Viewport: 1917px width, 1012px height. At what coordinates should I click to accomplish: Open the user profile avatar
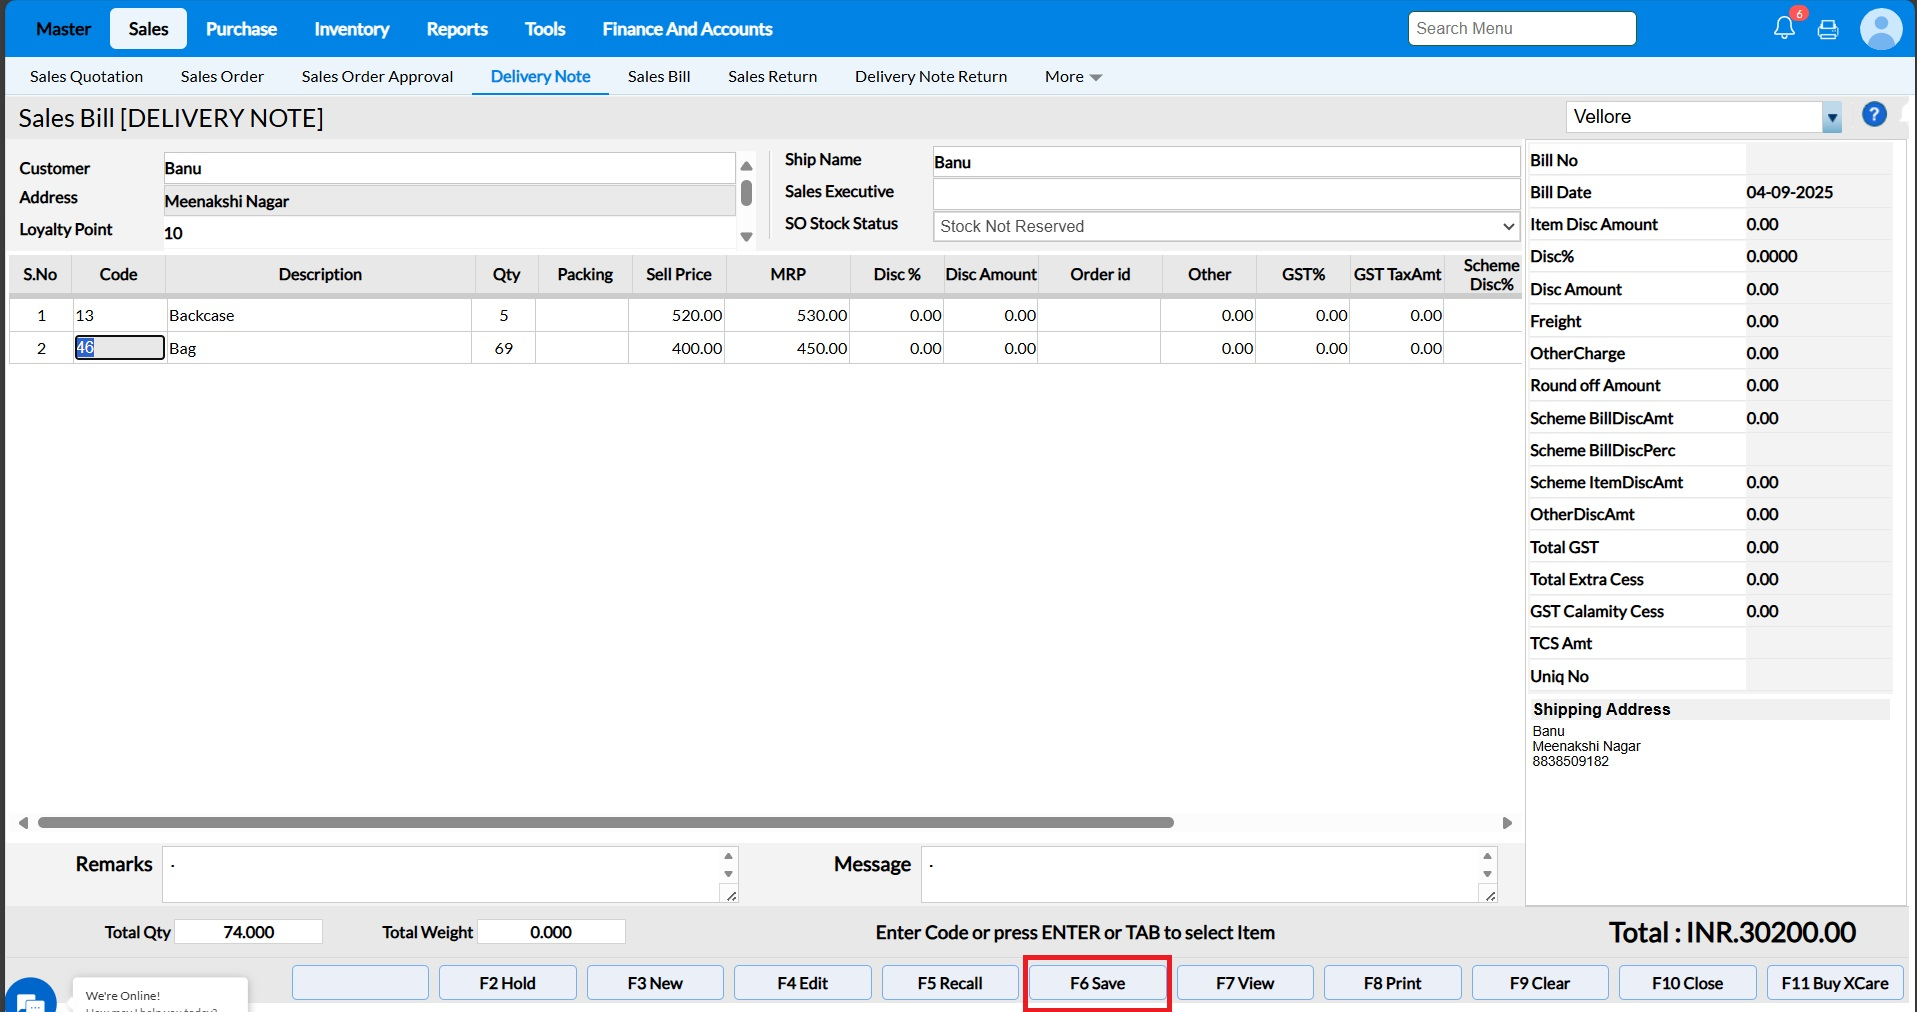(x=1880, y=29)
